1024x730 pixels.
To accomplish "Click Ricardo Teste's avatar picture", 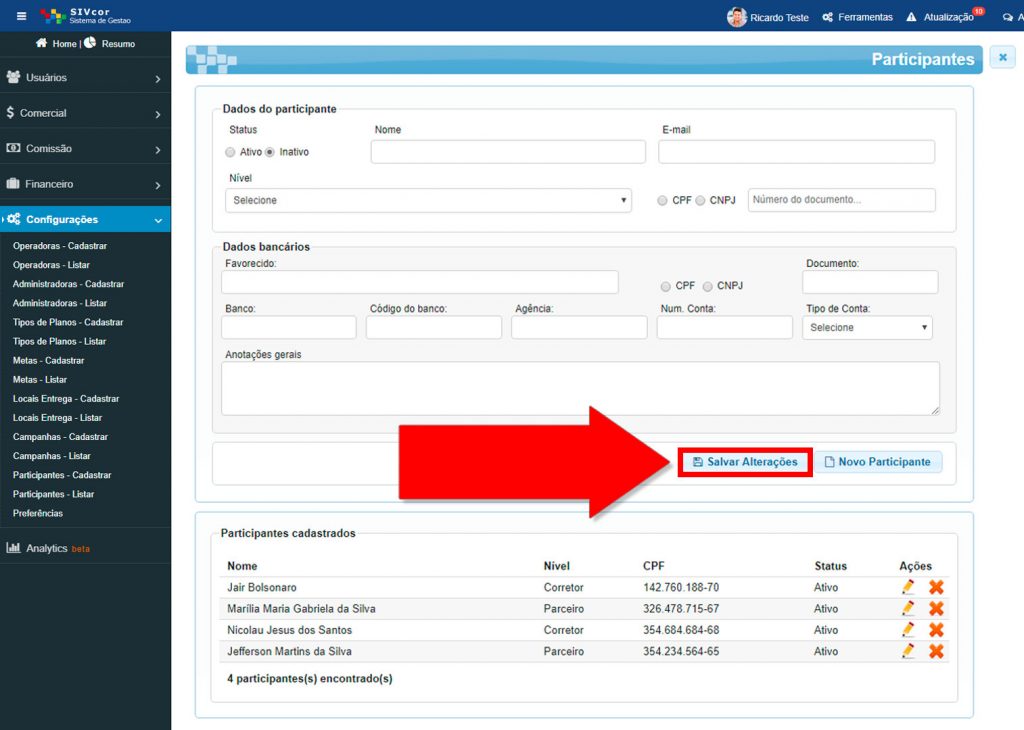I will pos(737,17).
